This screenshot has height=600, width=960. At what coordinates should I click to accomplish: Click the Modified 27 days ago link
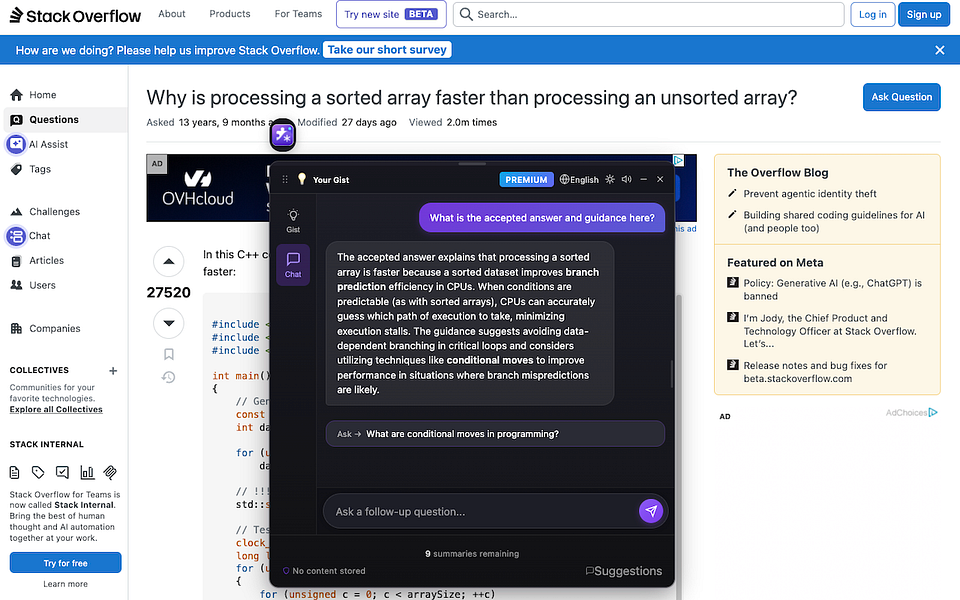347,122
